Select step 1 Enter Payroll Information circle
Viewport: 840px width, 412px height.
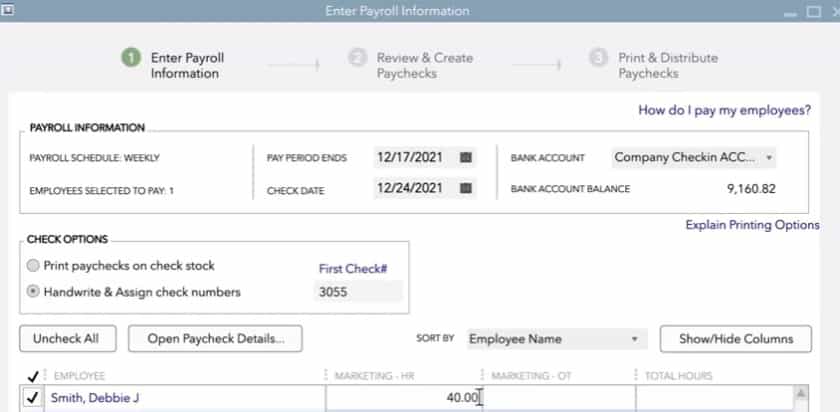click(x=131, y=58)
